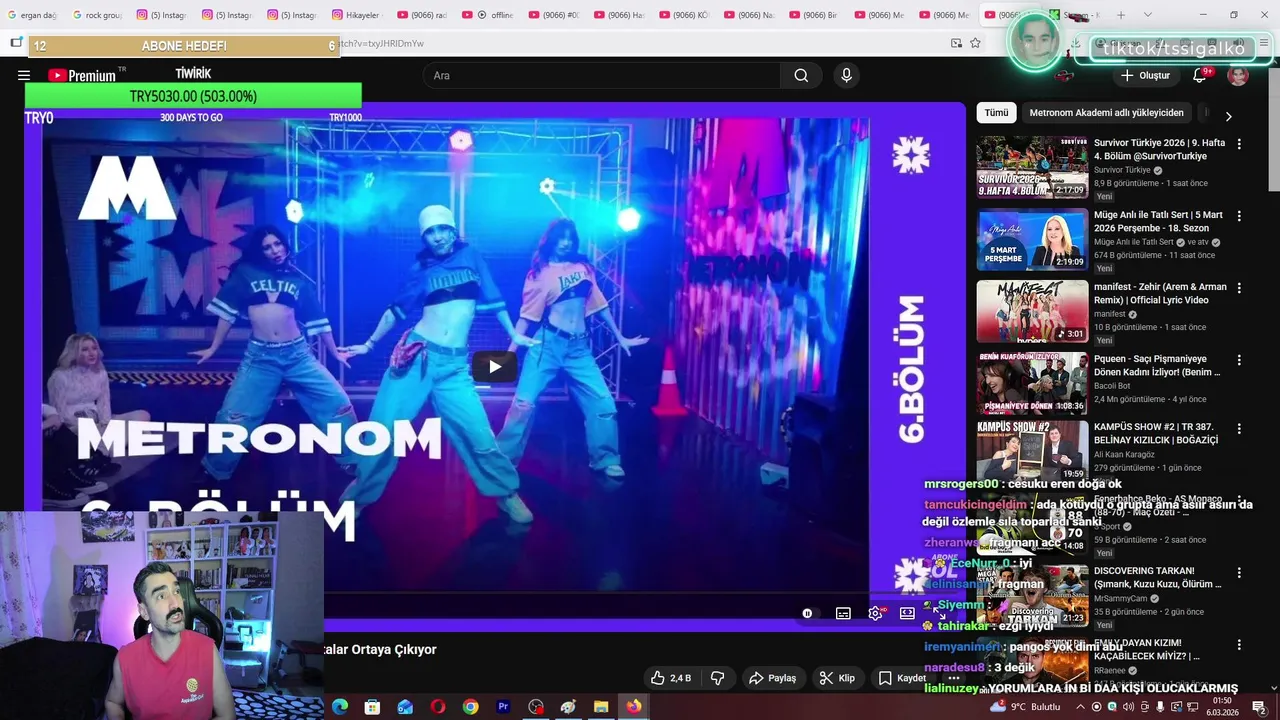The image size is (1280, 720).
Task: Focus the Ara search field
Action: (601, 75)
